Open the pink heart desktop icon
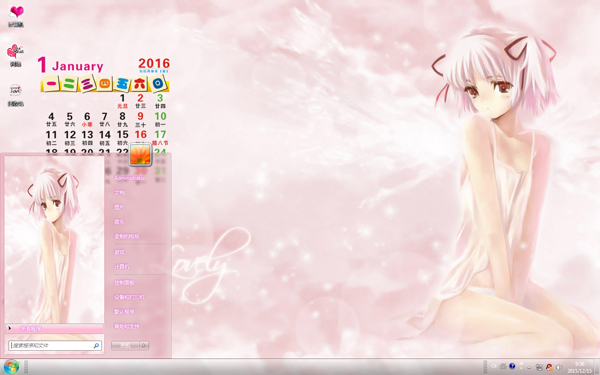Viewport: 600px width, 375px height. [16, 12]
